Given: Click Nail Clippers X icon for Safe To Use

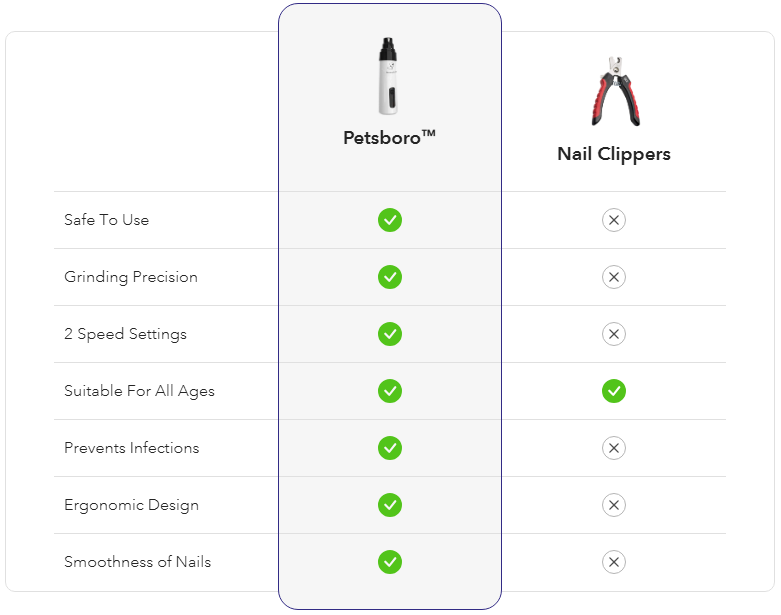Looking at the screenshot, I should [614, 220].
